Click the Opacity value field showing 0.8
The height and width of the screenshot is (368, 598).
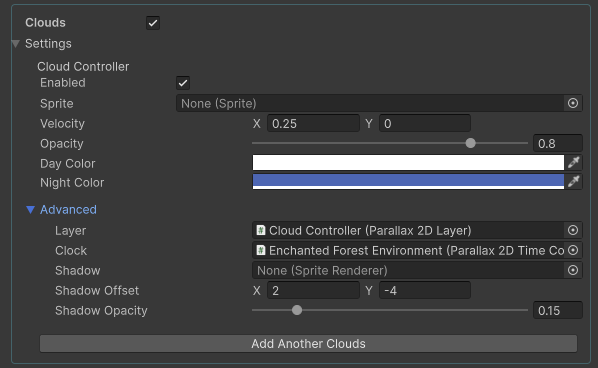(x=558, y=143)
